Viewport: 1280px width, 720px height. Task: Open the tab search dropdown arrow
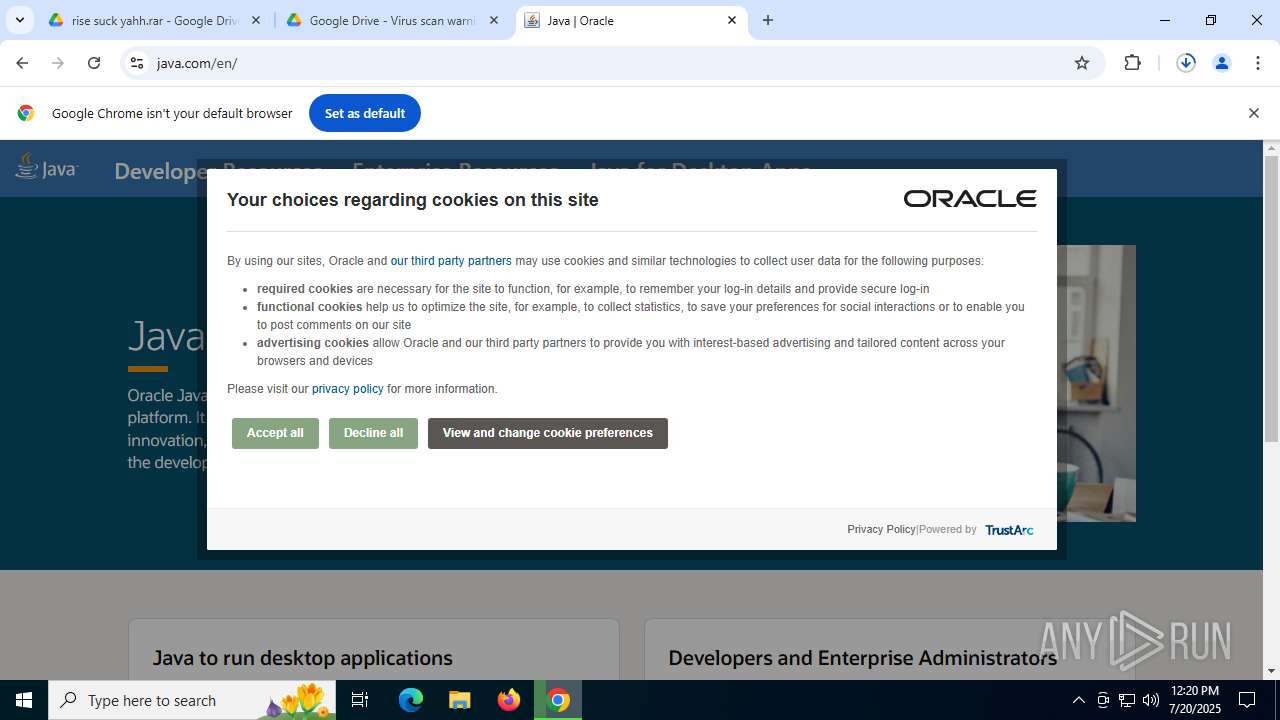(19, 20)
